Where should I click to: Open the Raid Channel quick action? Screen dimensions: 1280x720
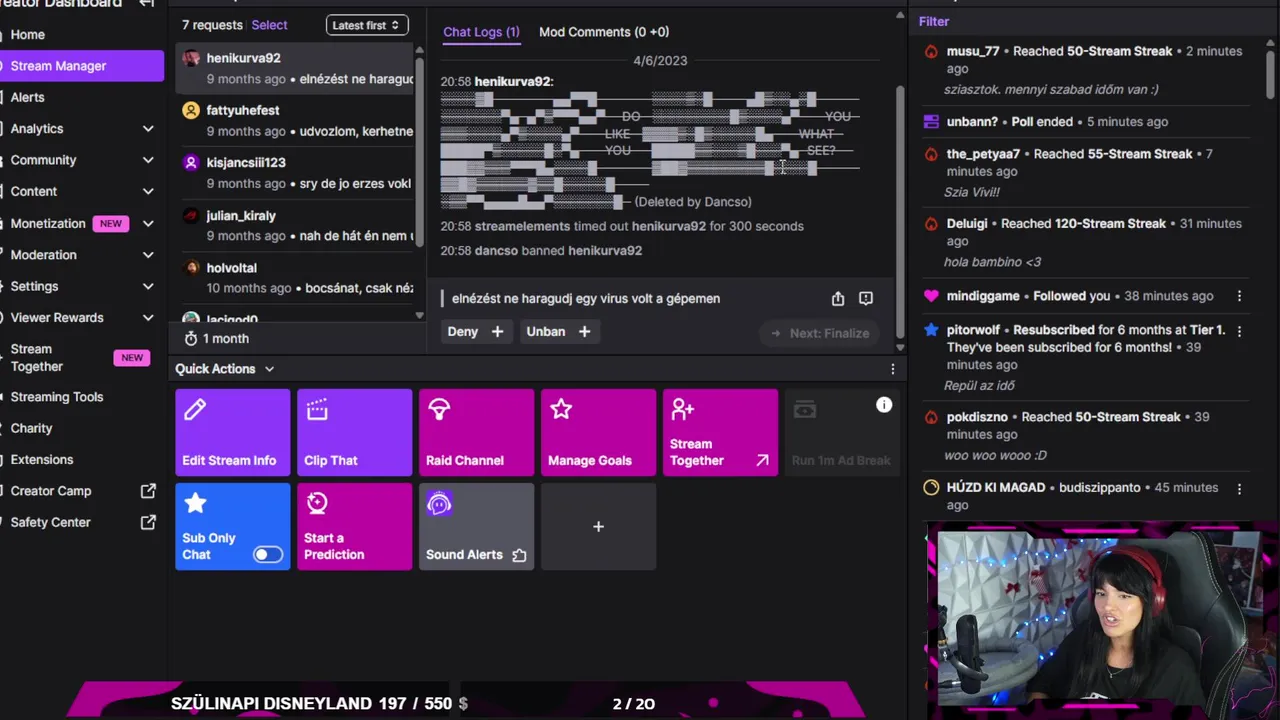pyautogui.click(x=476, y=432)
